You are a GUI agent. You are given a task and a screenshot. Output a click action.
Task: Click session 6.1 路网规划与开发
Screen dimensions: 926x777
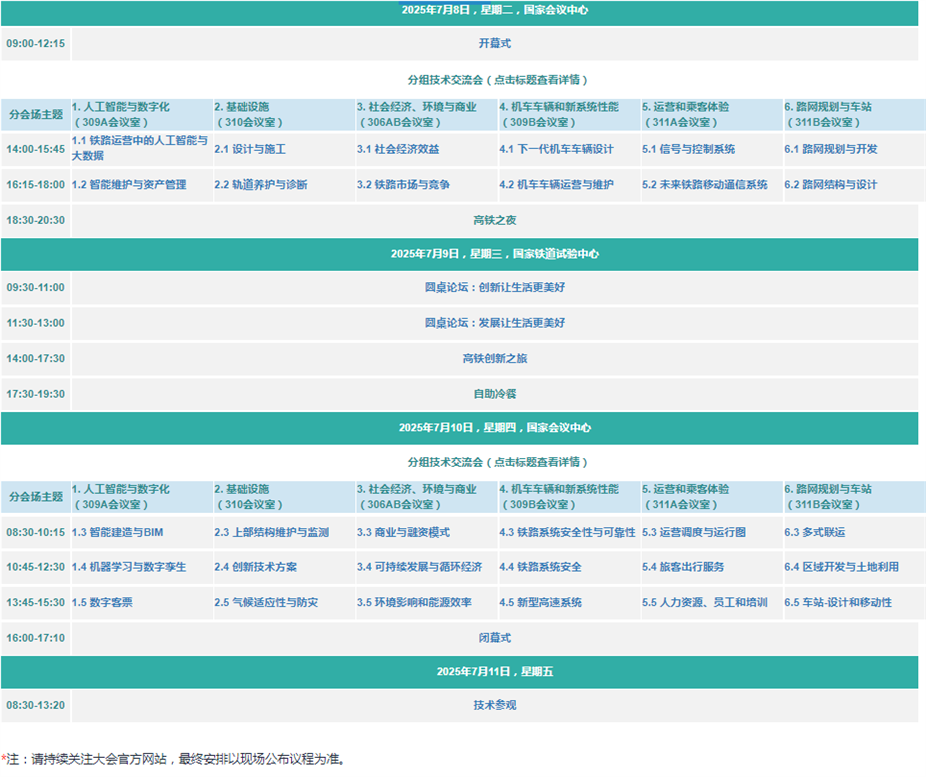coord(831,149)
